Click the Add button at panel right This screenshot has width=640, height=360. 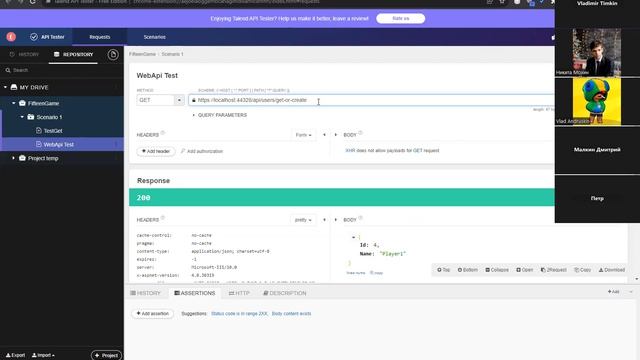(x=613, y=291)
